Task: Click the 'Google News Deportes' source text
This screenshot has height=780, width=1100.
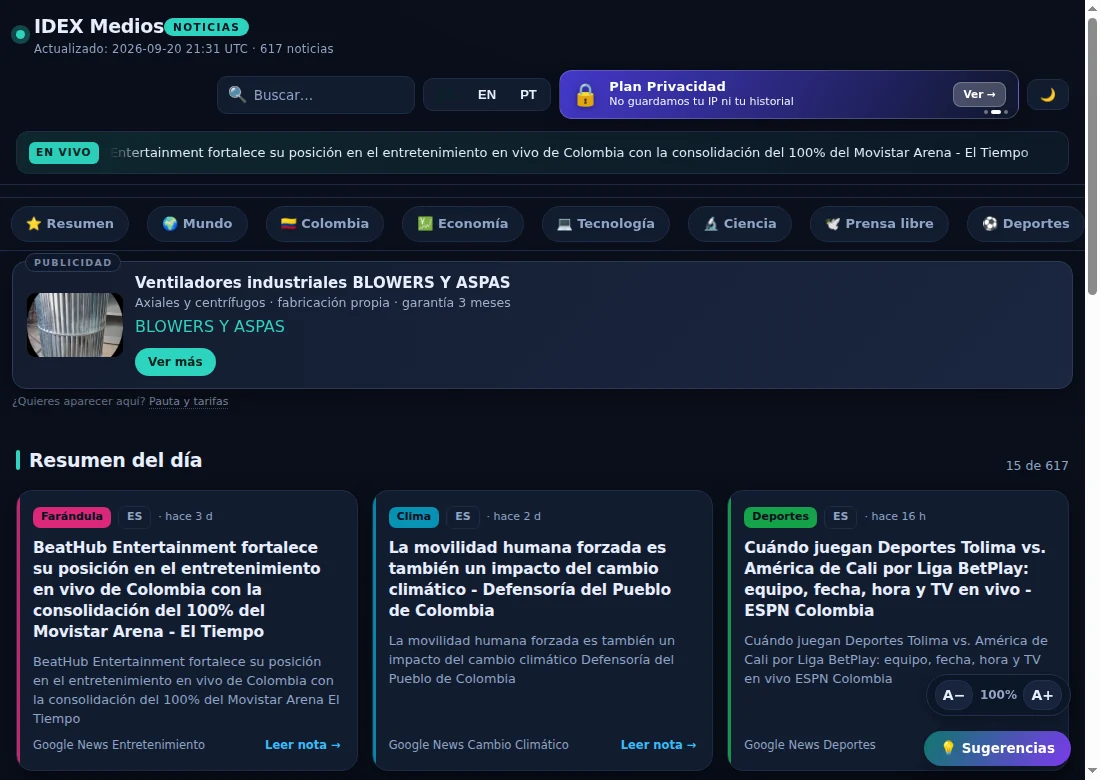Action: 810,745
